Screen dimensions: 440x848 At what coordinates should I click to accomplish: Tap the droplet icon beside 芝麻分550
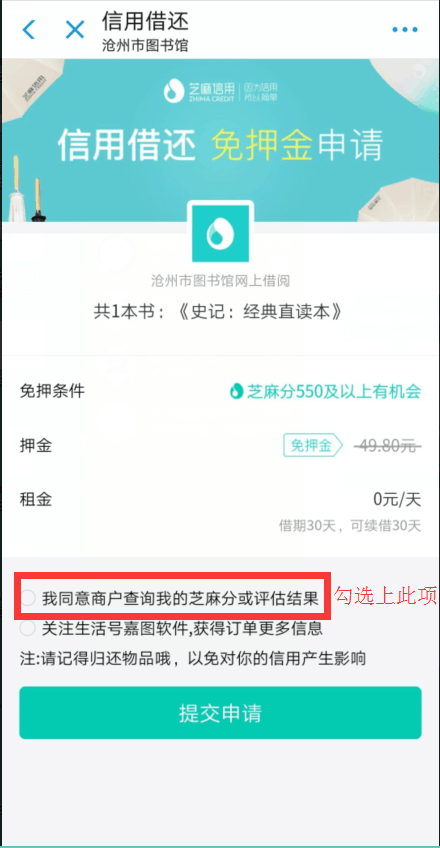[x=236, y=391]
